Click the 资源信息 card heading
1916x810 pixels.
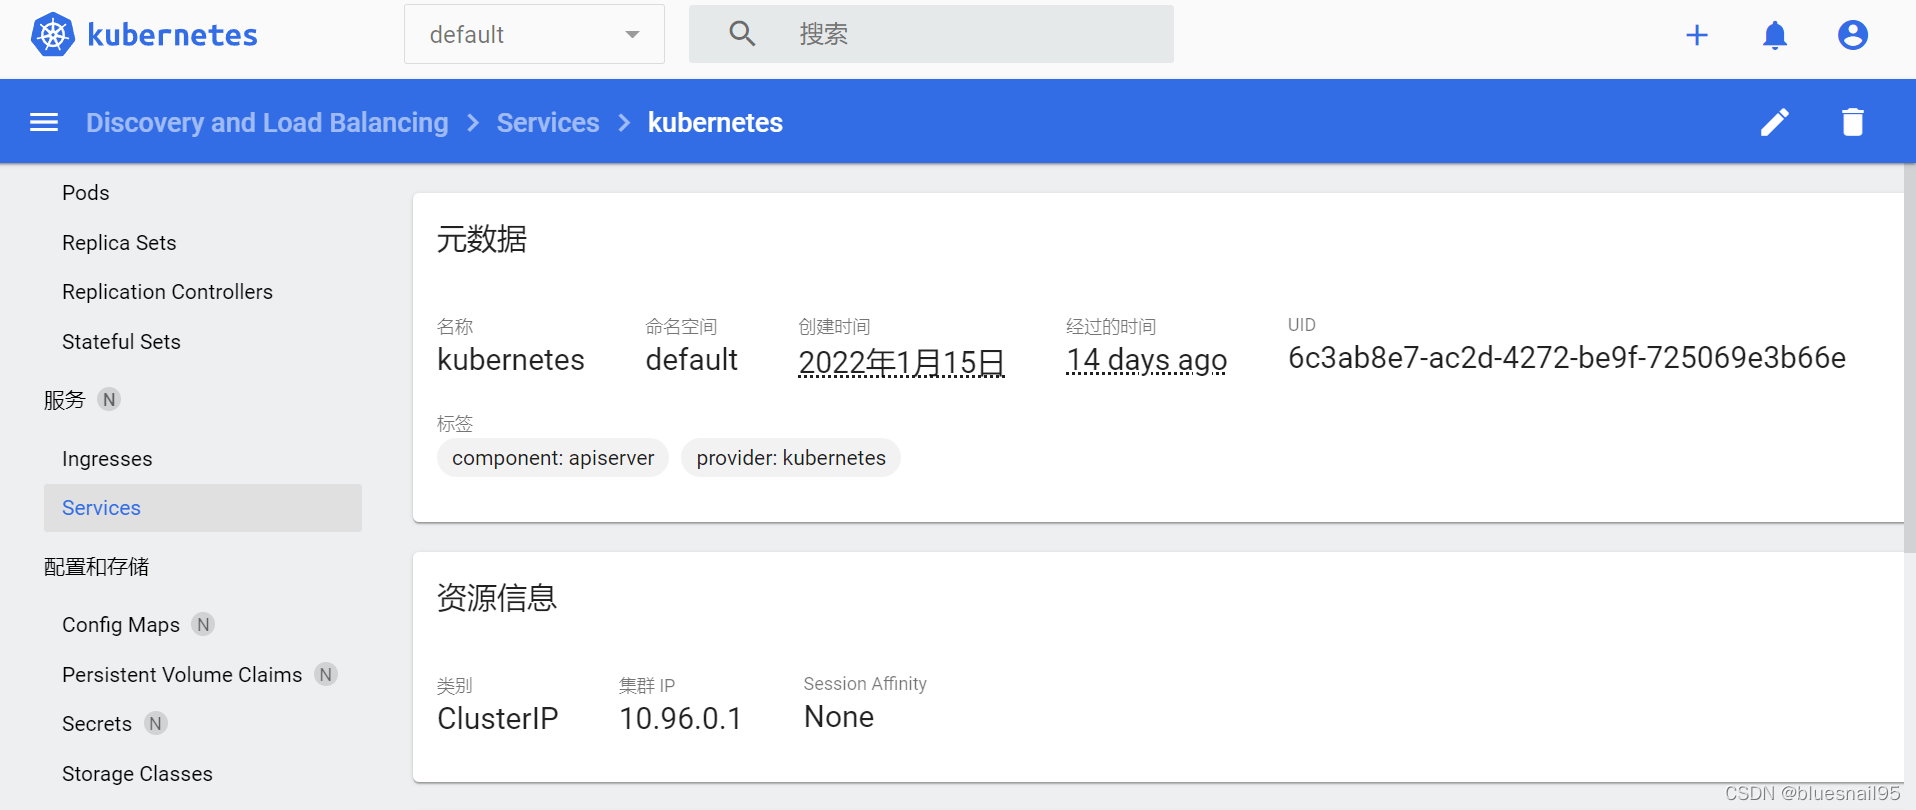pyautogui.click(x=497, y=599)
